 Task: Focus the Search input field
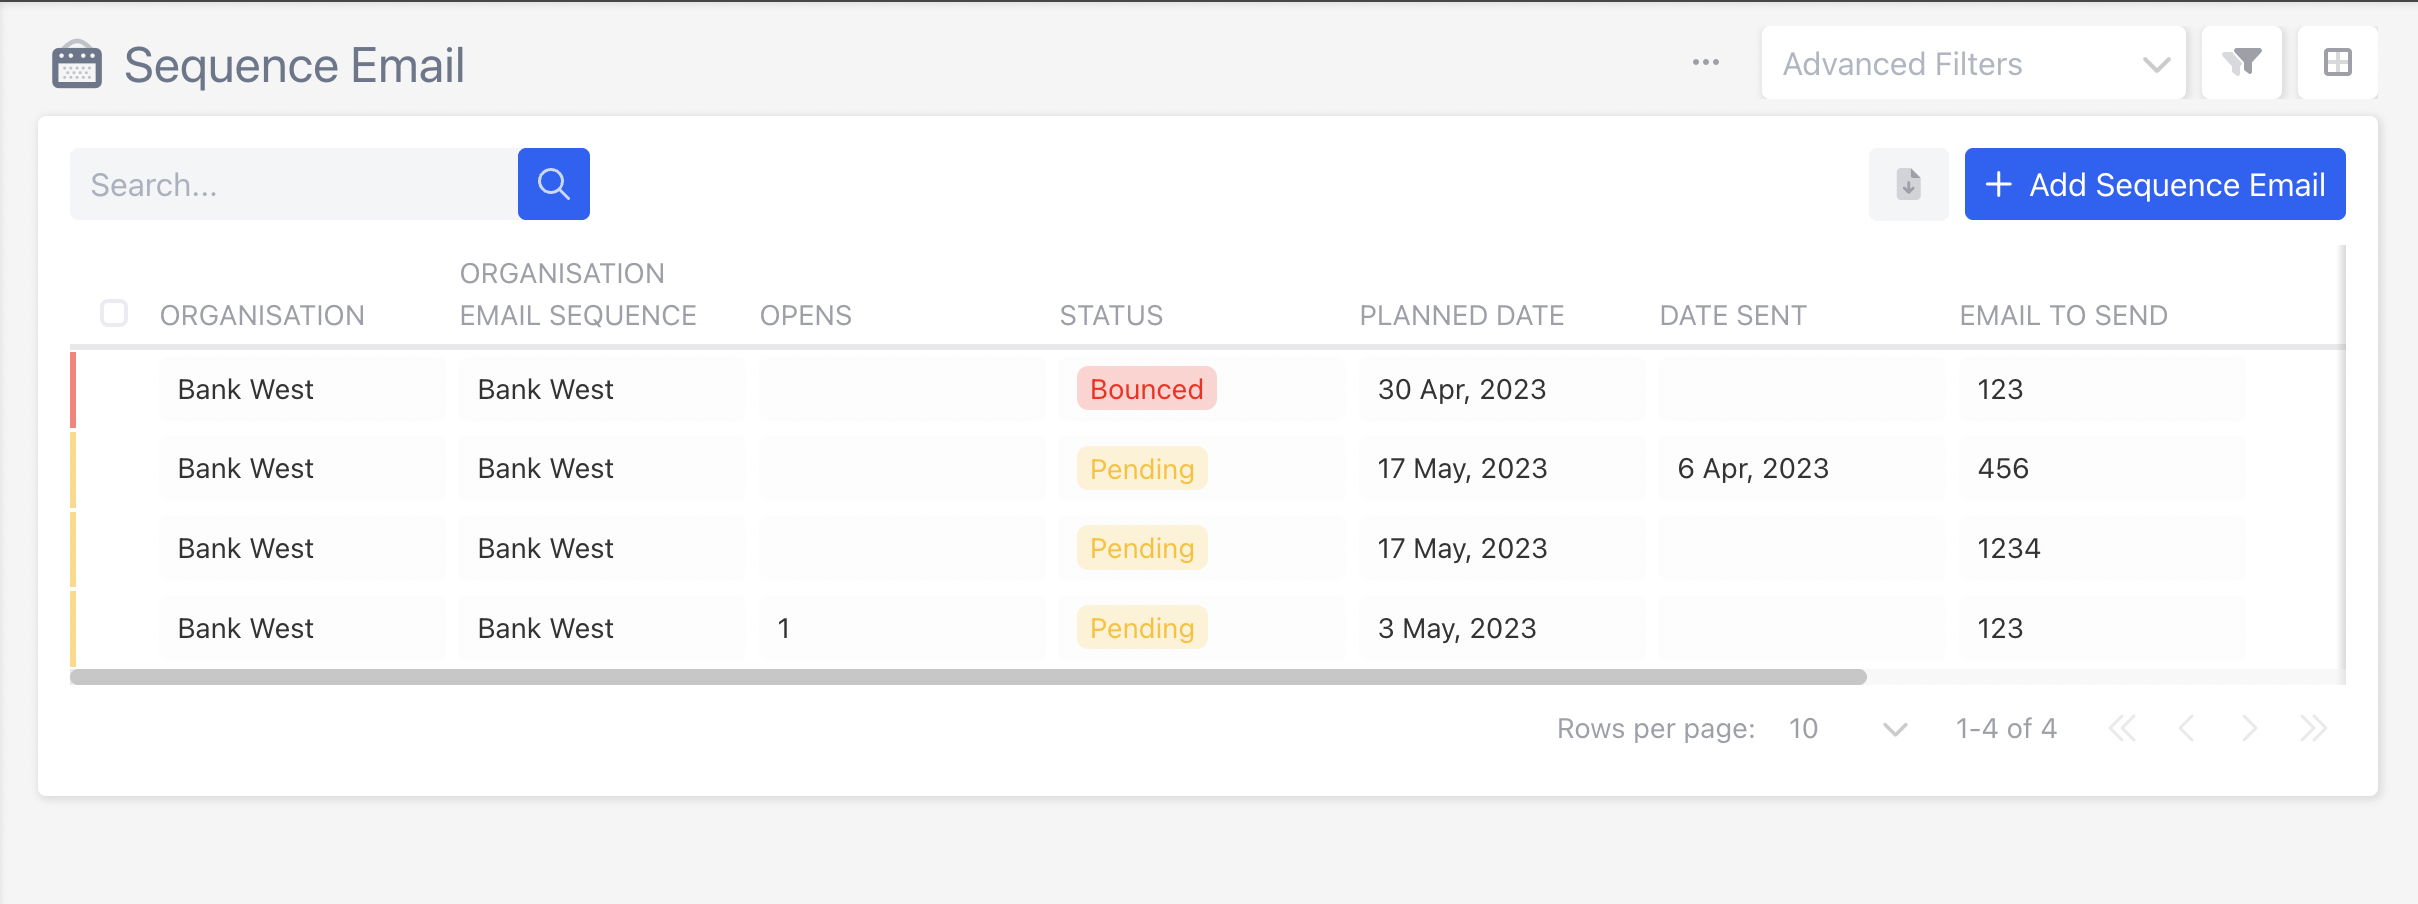pos(294,184)
